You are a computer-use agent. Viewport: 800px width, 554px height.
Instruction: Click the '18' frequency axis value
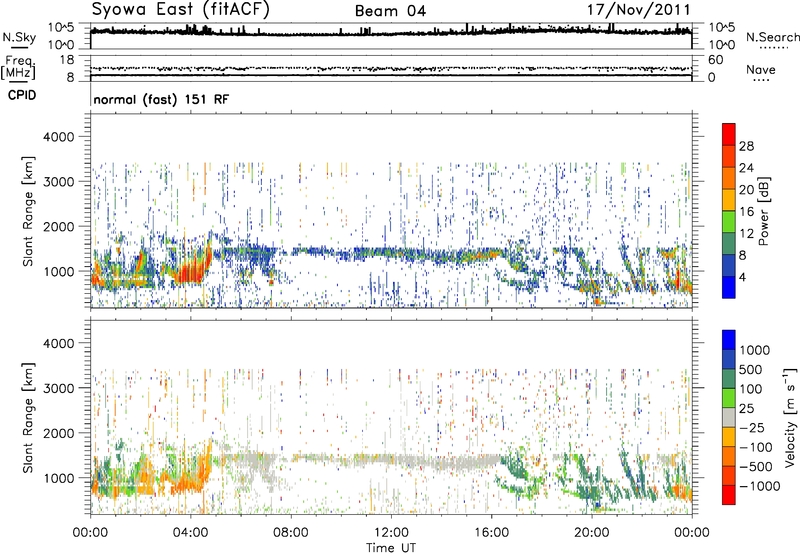(x=67, y=60)
